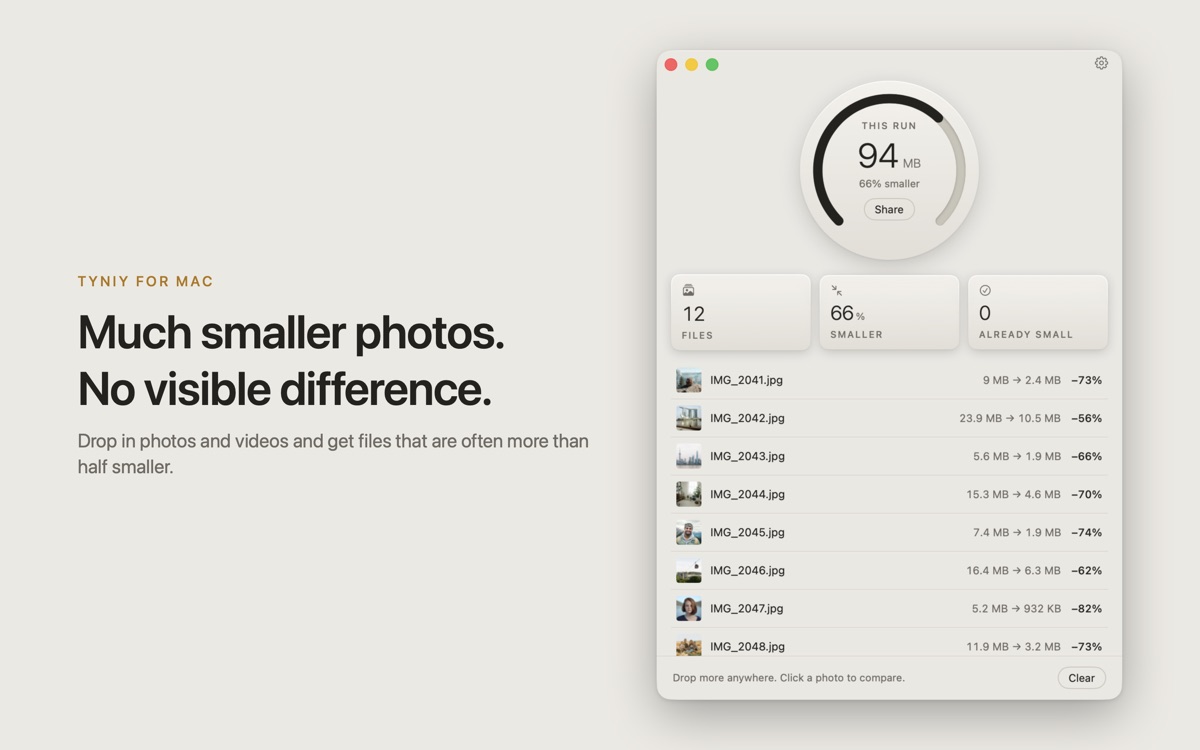
Task: Click the file name IMG_2042.jpg
Action: (747, 418)
